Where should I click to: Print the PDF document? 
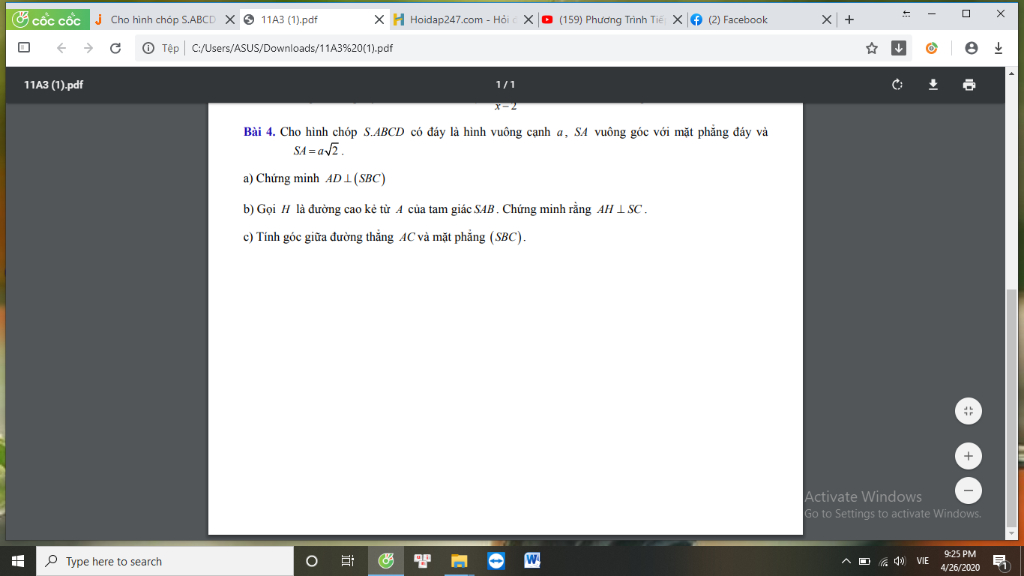969,84
